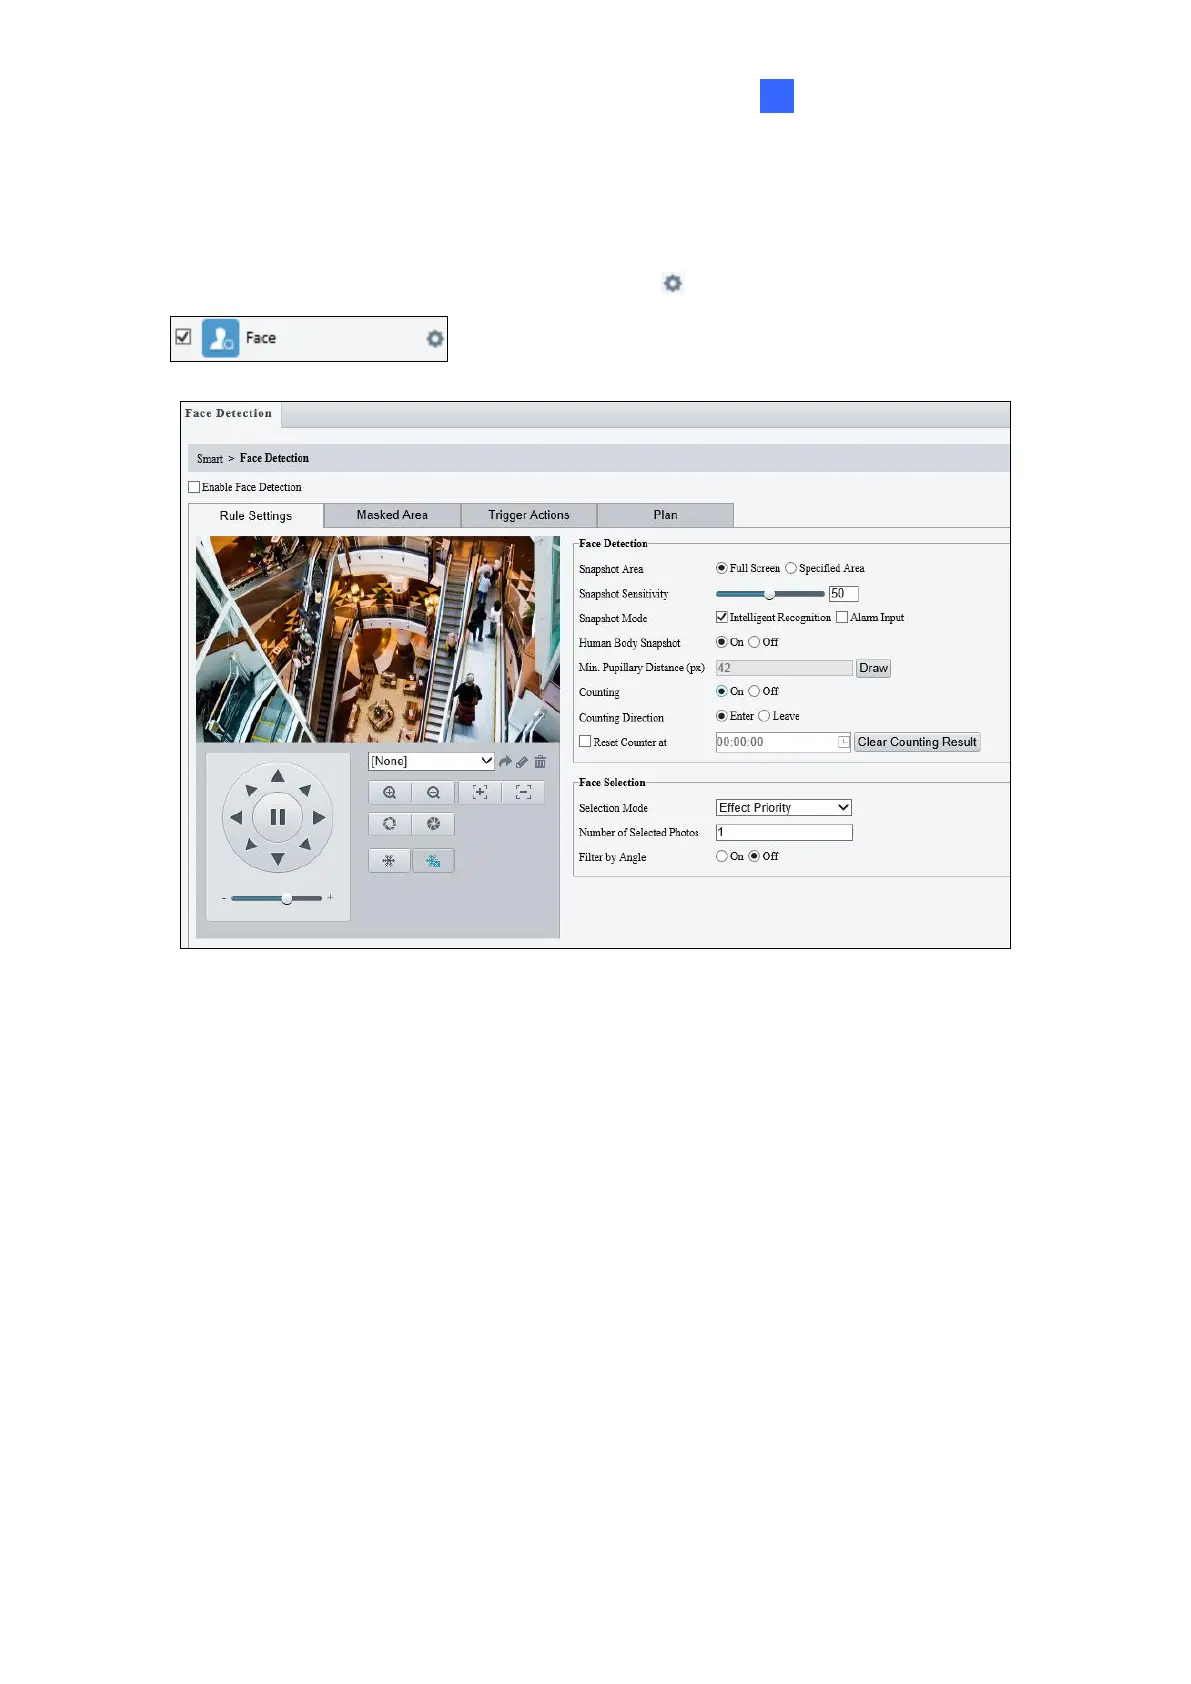The height and width of the screenshot is (1684, 1191).
Task: Move camera up-right with diagonal PTZ arrow
Action: pos(305,790)
